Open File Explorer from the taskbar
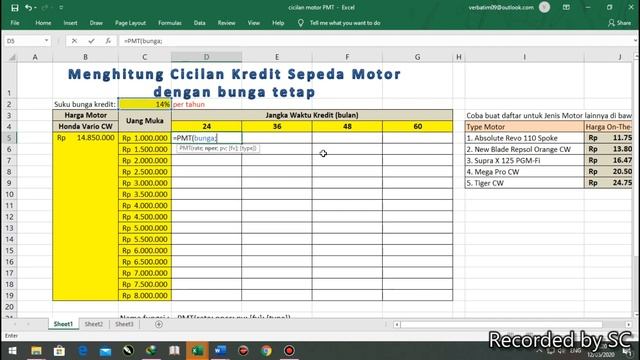This screenshot has width=640, height=360. pyautogui.click(x=36, y=351)
